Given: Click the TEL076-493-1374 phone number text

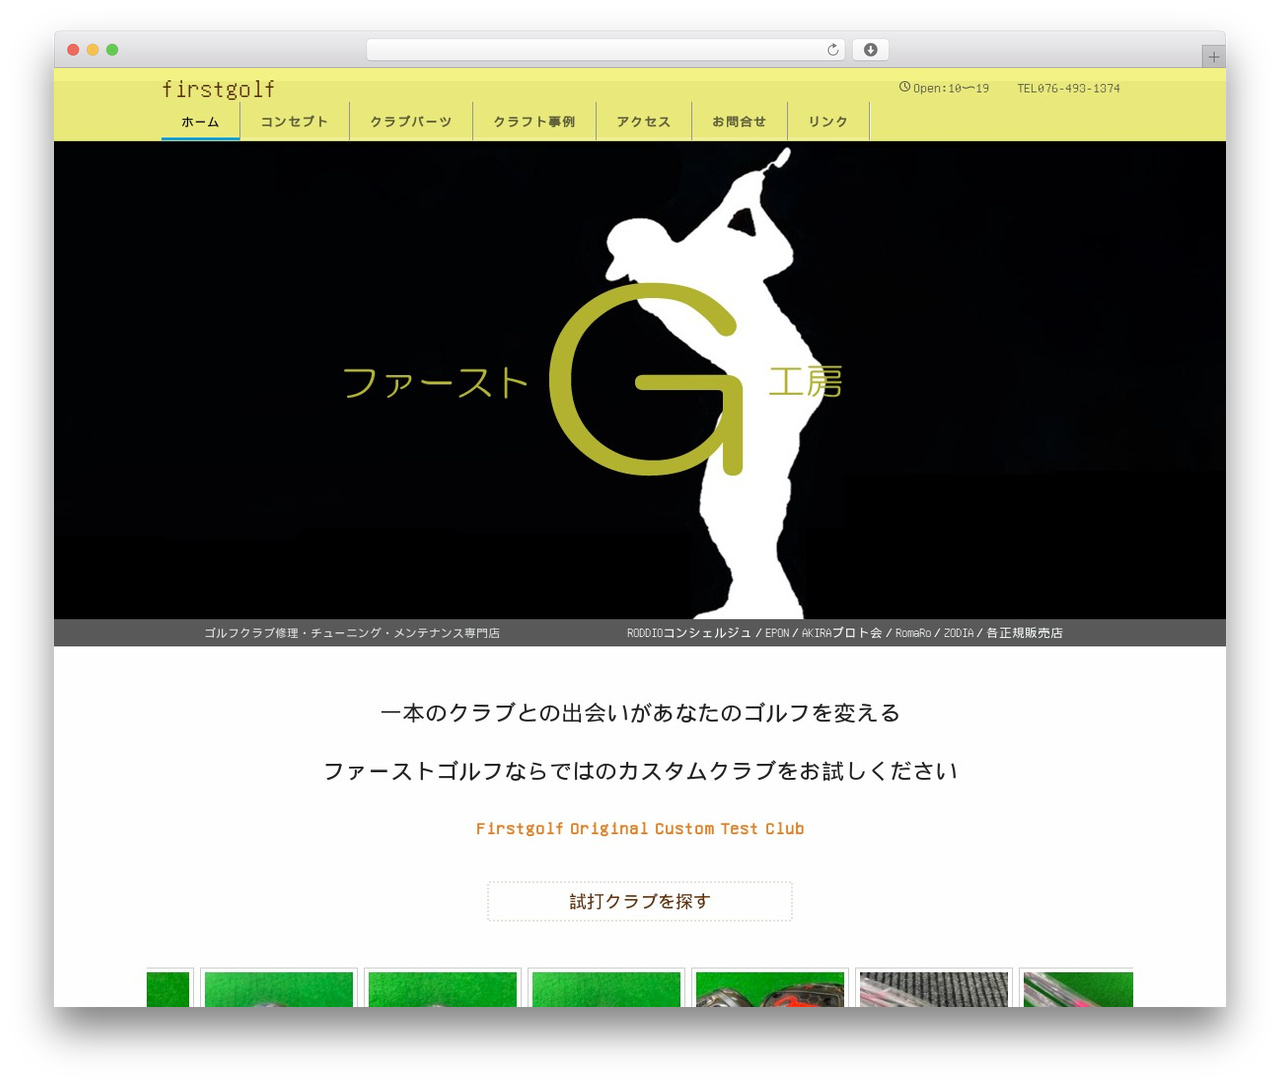Looking at the screenshot, I should click(x=1069, y=88).
